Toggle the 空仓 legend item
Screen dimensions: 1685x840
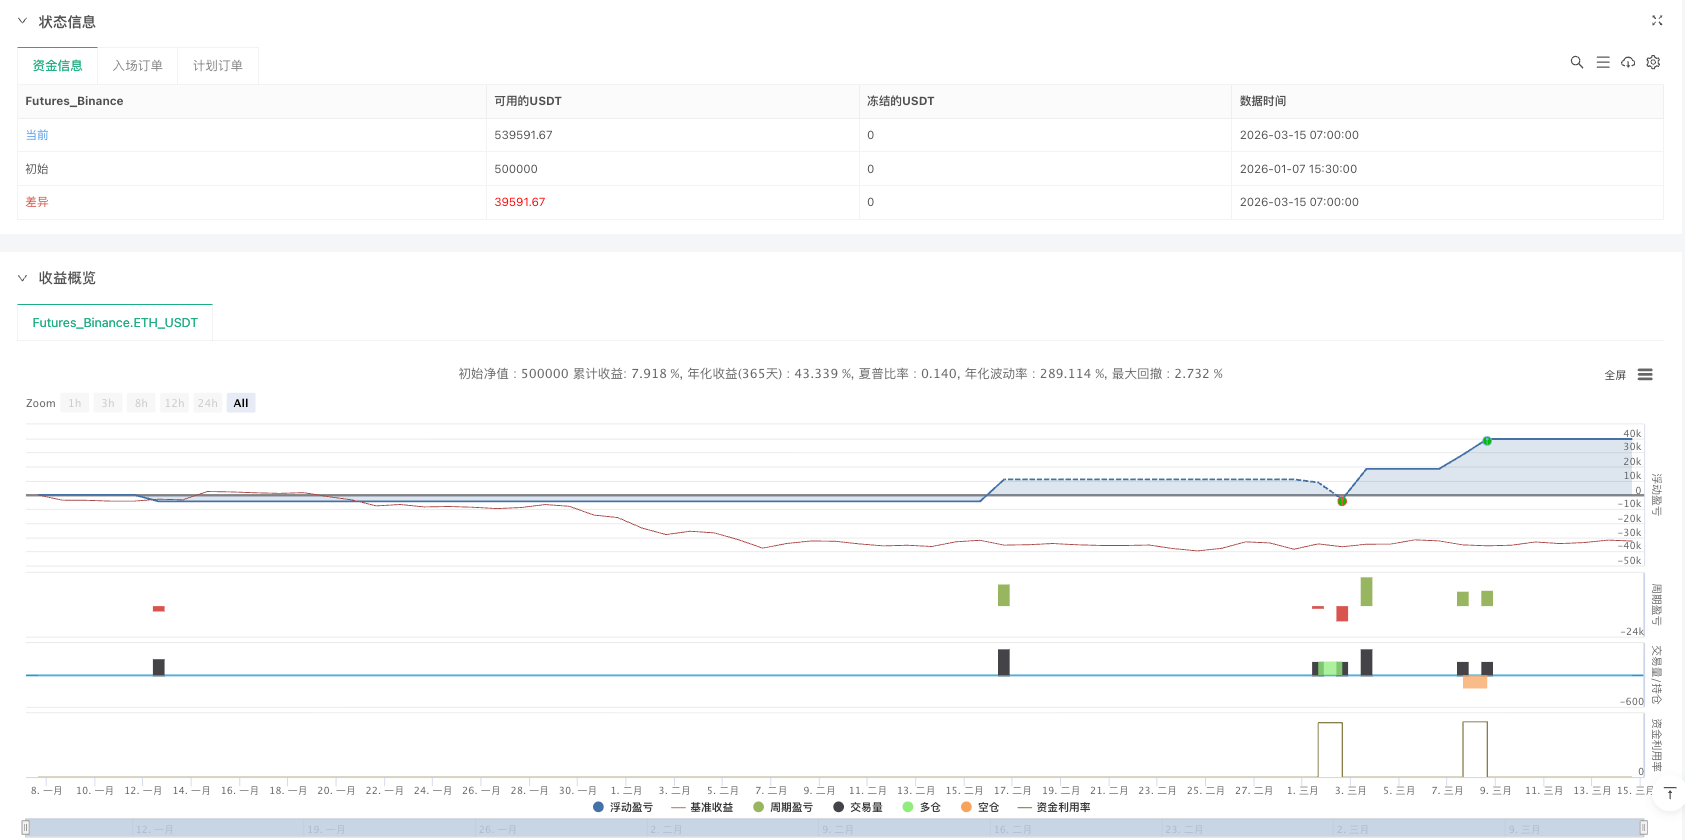(x=980, y=807)
